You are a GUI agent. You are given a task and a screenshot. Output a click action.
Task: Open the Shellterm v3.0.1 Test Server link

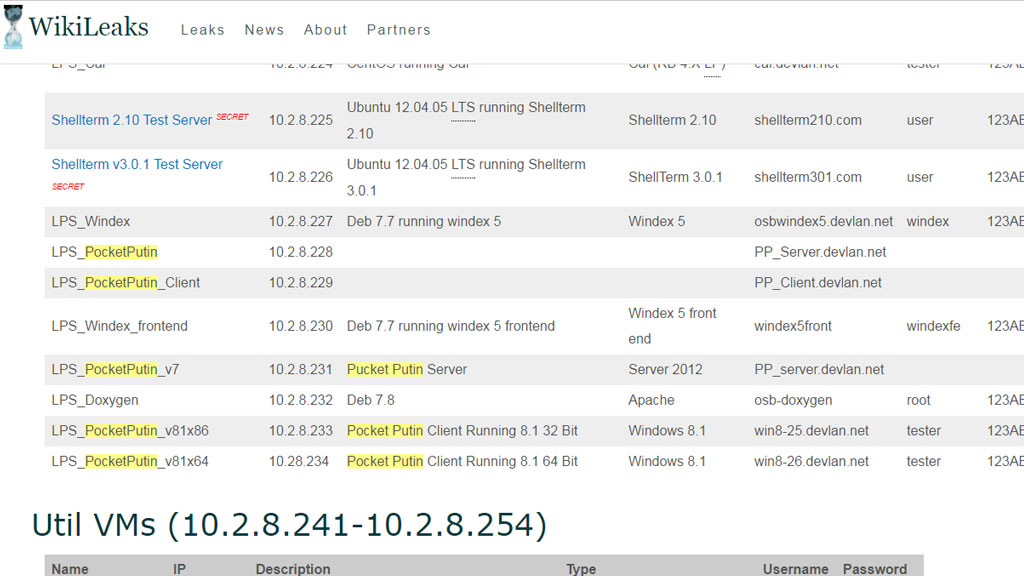coord(137,164)
